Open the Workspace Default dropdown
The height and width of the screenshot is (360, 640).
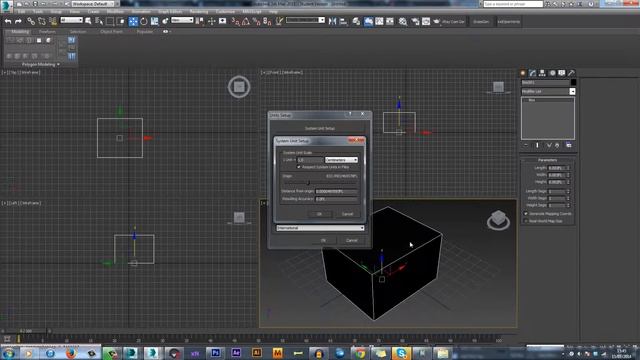pos(93,4)
